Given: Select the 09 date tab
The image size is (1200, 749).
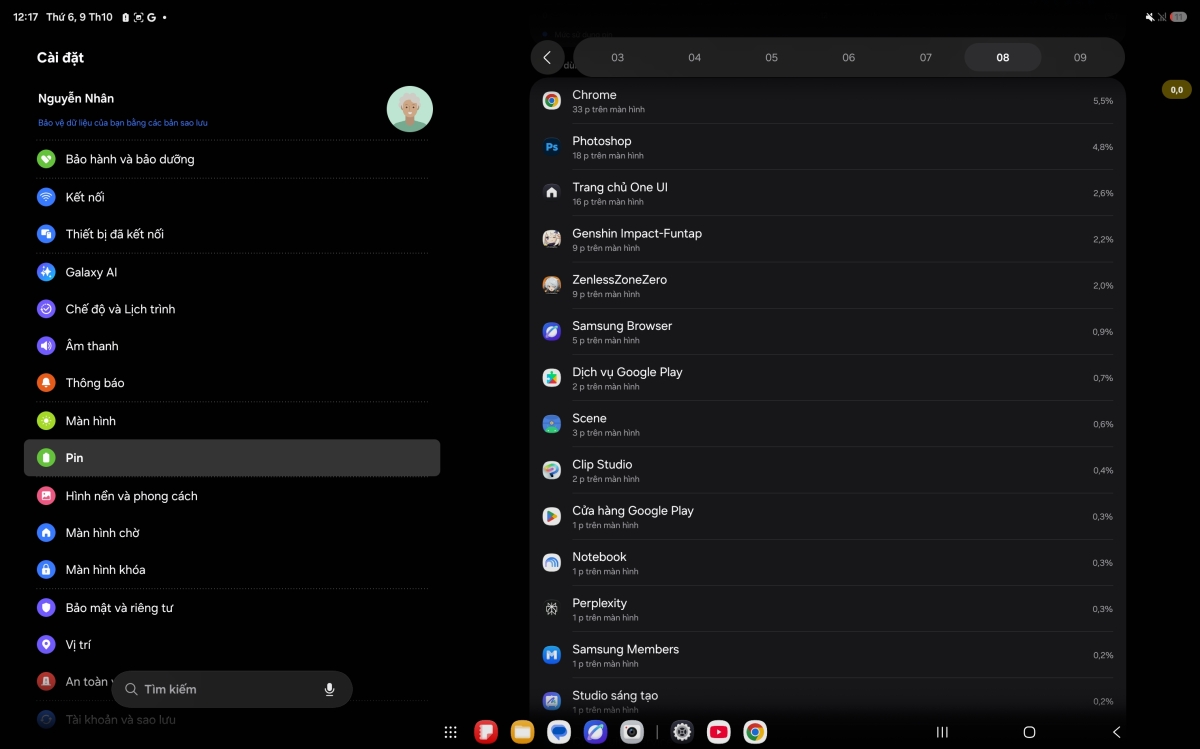Looking at the screenshot, I should [x=1080, y=58].
